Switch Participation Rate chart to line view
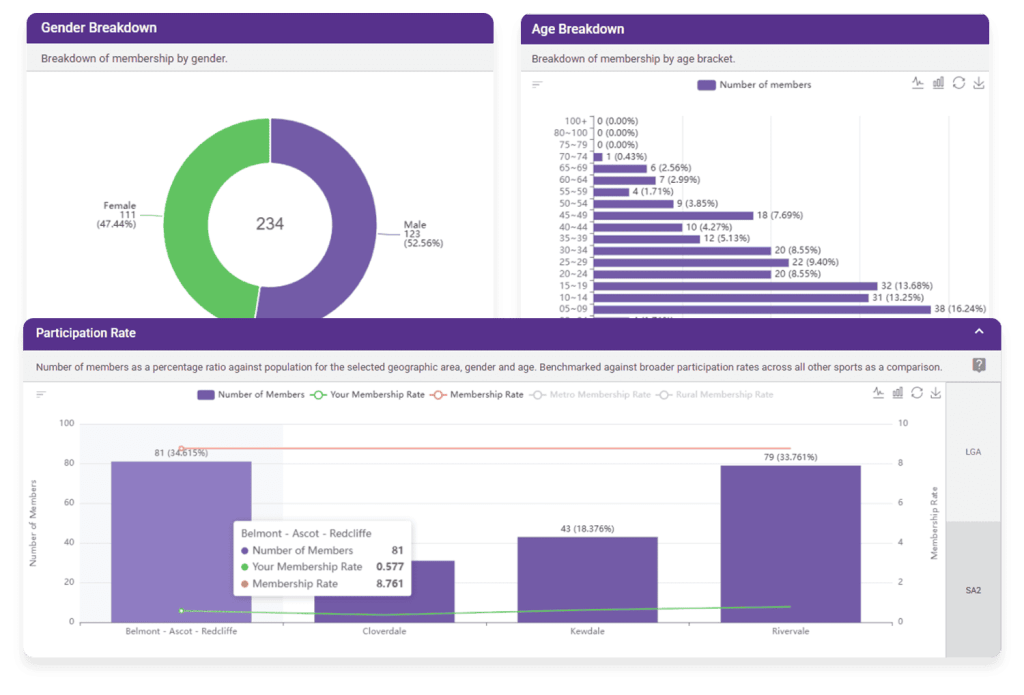Viewport: 1024px width, 695px height. (877, 393)
